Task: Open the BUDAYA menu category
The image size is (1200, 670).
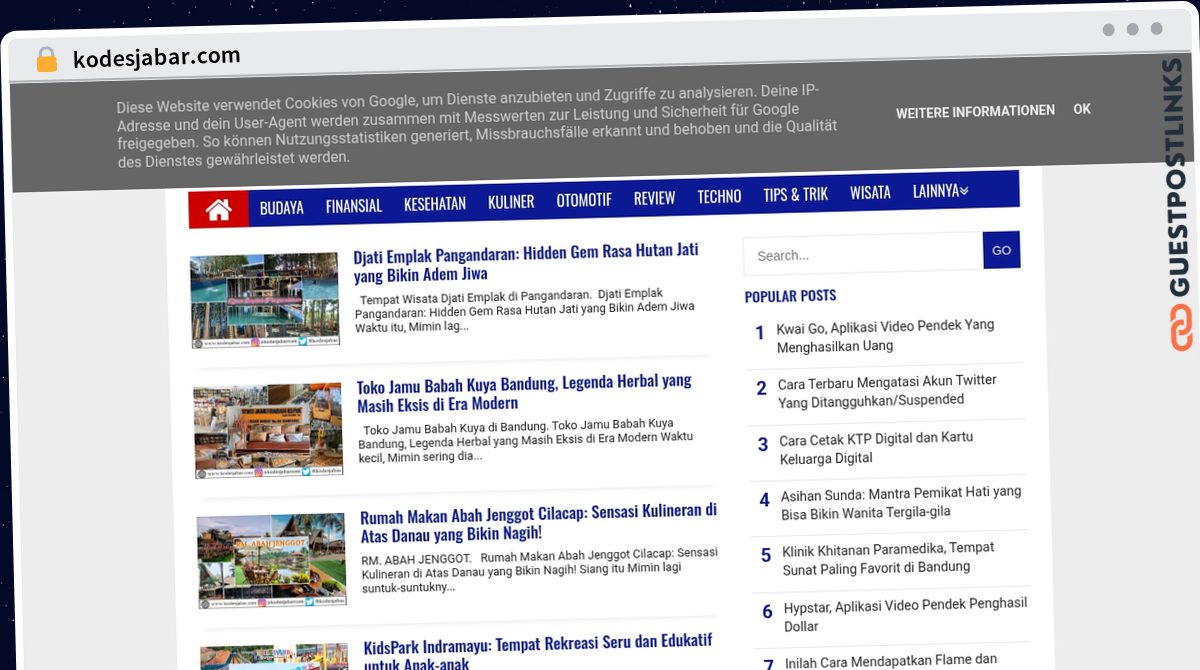Action: (282, 207)
